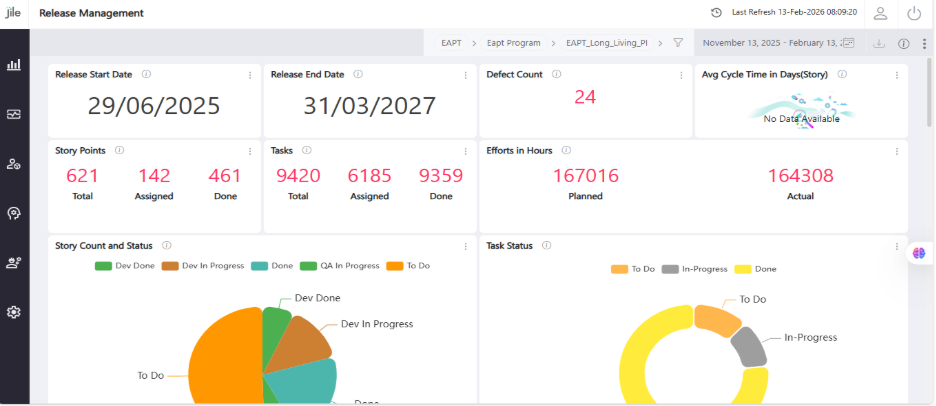Click info icon beside Efforts in Hours
The height and width of the screenshot is (406, 936).
tap(566, 150)
